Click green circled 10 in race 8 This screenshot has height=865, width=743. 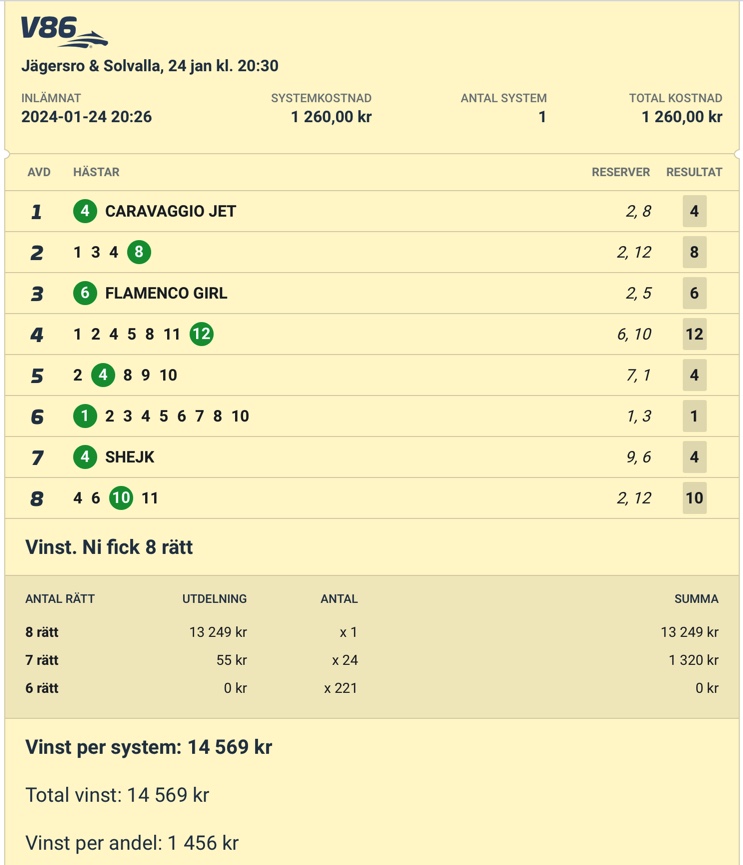(121, 498)
